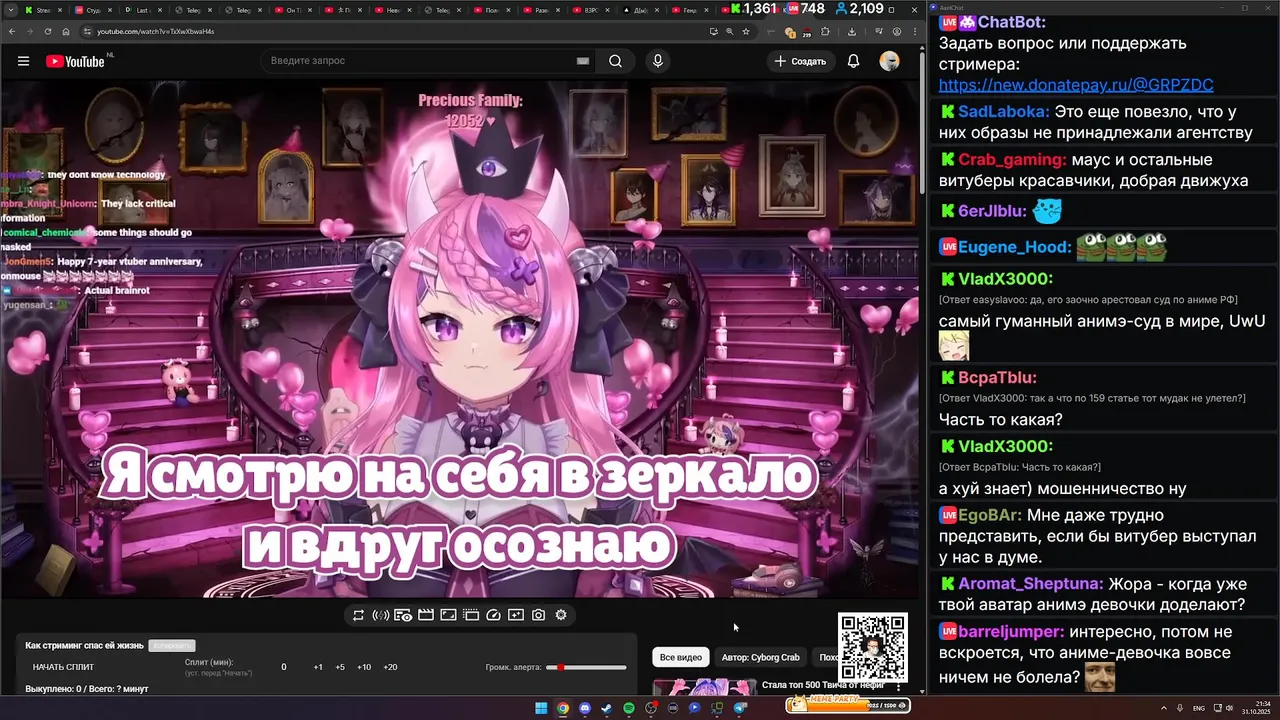Click the volume boost icon below player

381,615
